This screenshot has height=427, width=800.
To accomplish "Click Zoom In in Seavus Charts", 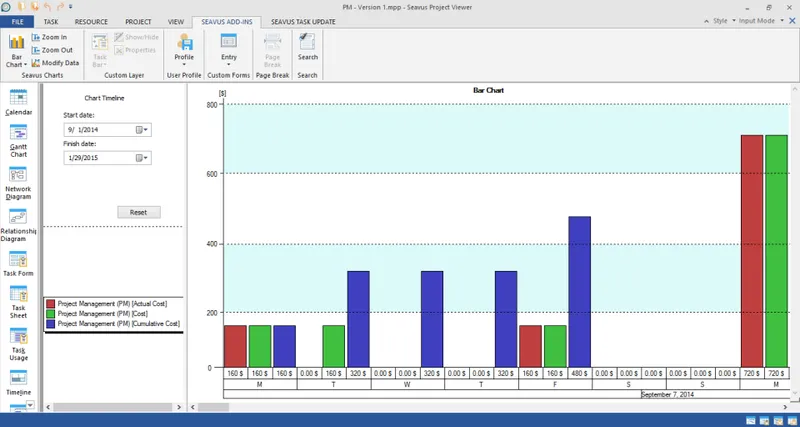I will point(49,37).
